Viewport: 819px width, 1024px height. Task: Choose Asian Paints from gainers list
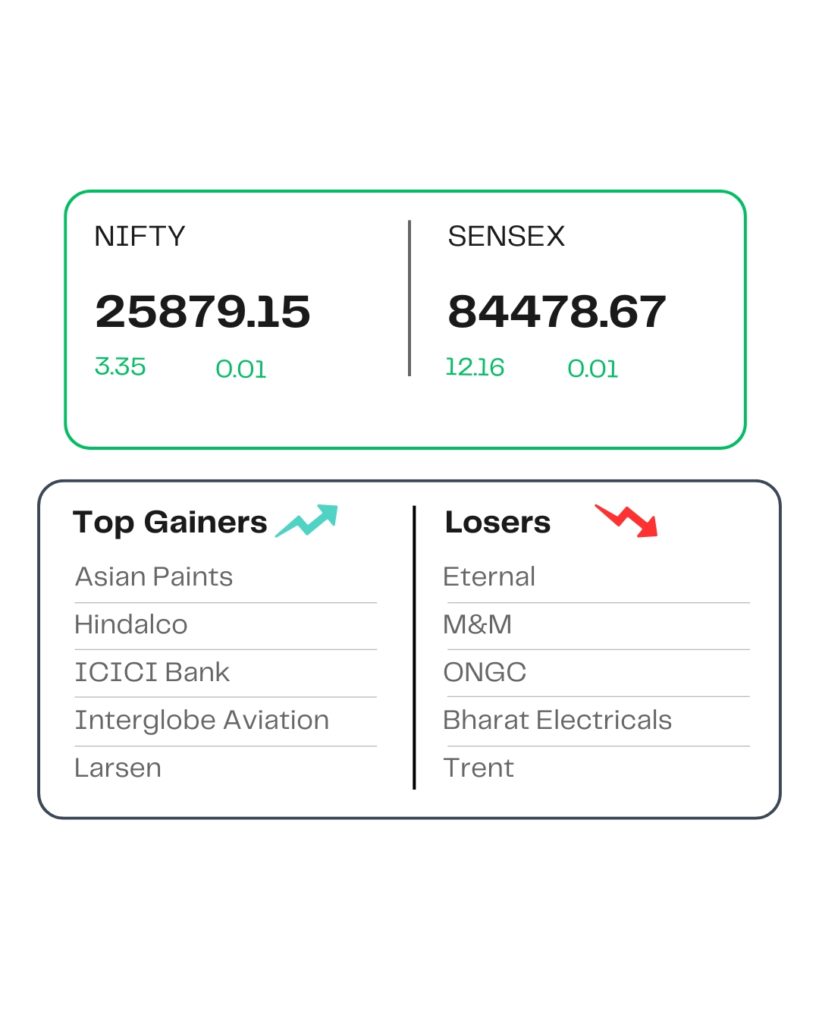[154, 577]
